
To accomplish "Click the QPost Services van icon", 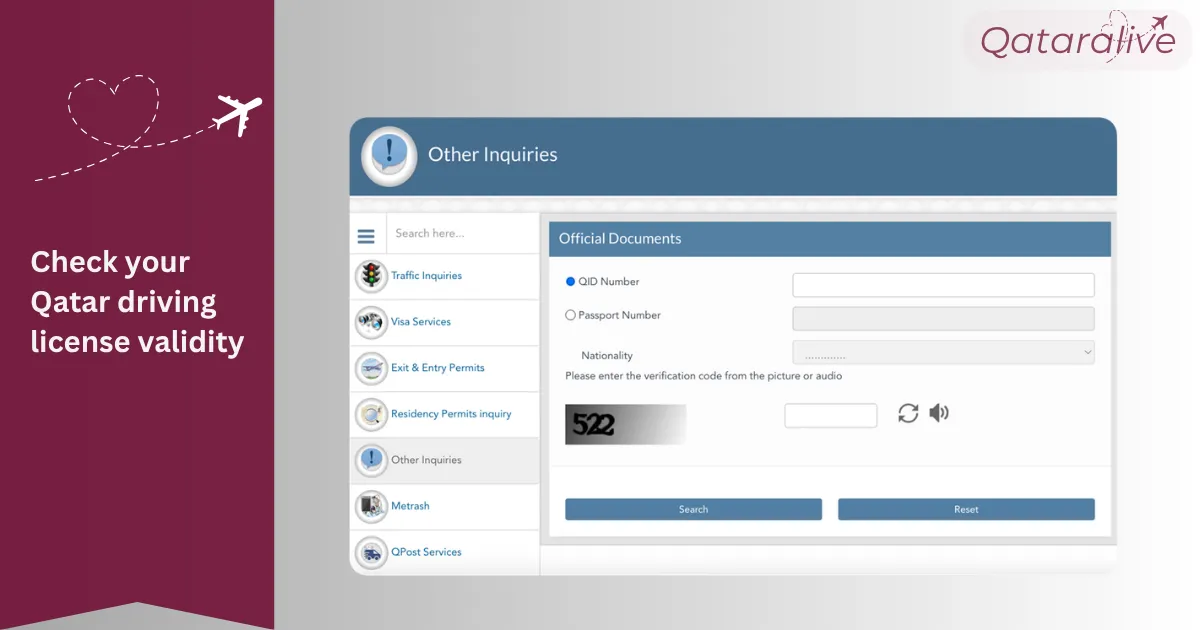I will 371,552.
